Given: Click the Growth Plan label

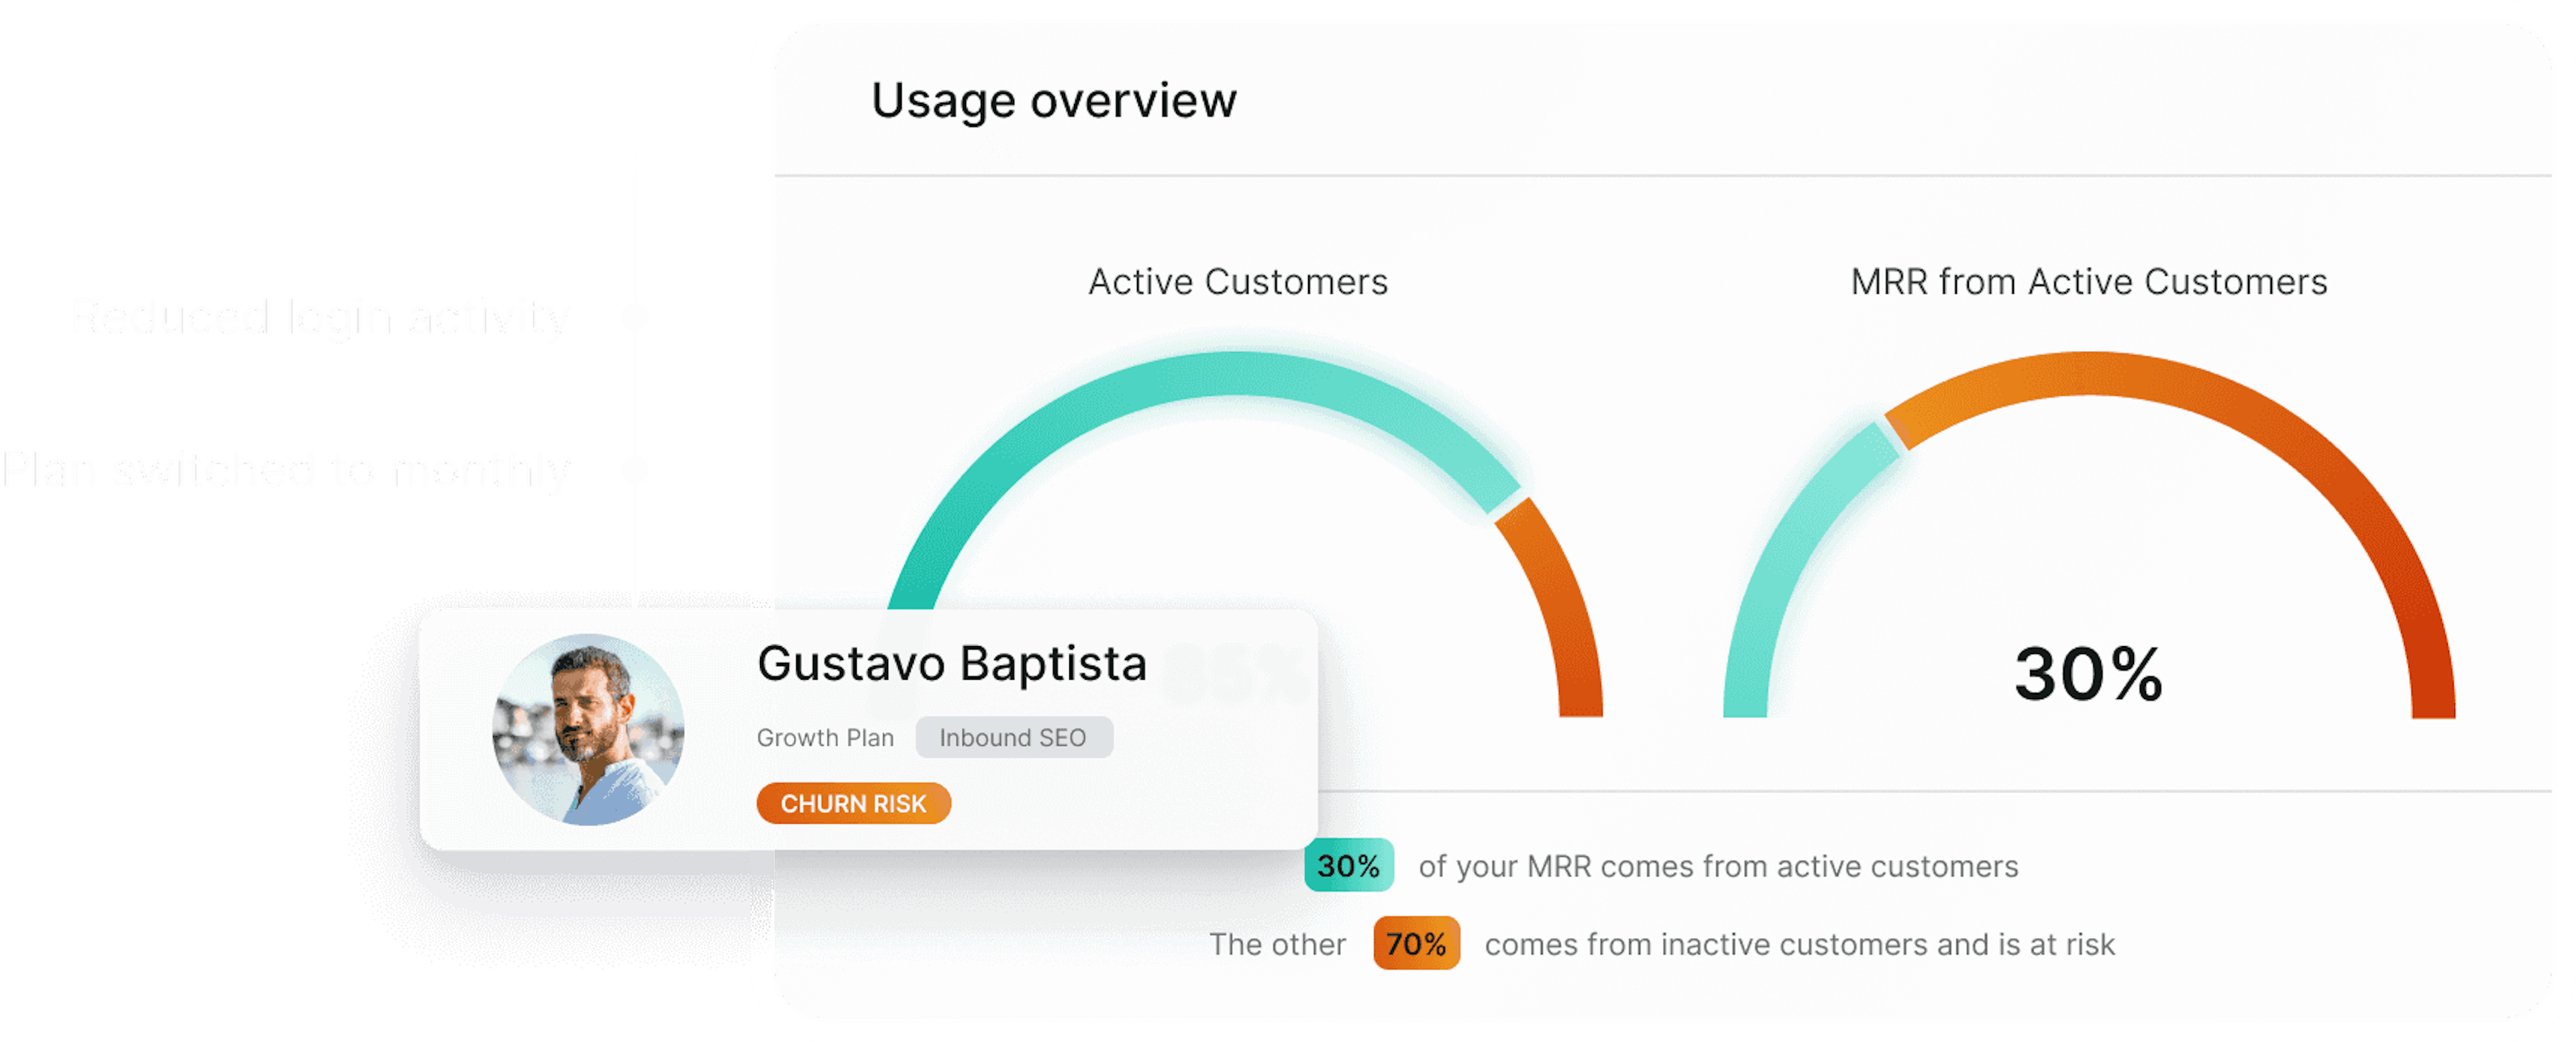Looking at the screenshot, I should [825, 738].
